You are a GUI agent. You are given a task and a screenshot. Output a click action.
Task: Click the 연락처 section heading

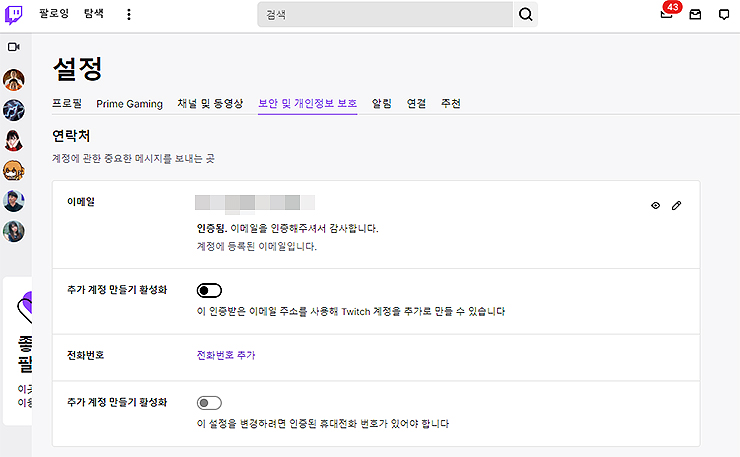click(71, 136)
